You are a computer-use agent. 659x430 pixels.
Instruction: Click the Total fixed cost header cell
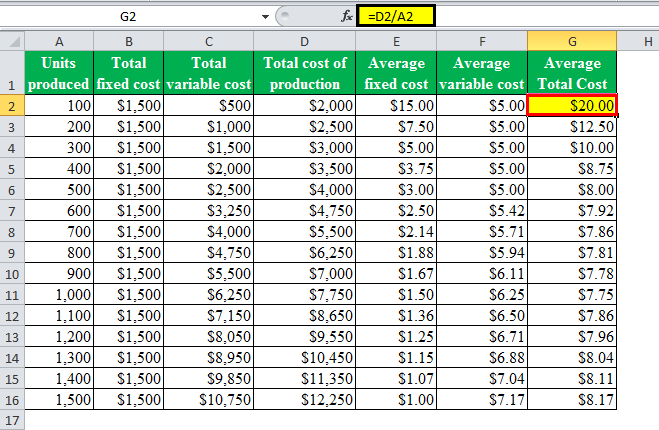point(129,73)
